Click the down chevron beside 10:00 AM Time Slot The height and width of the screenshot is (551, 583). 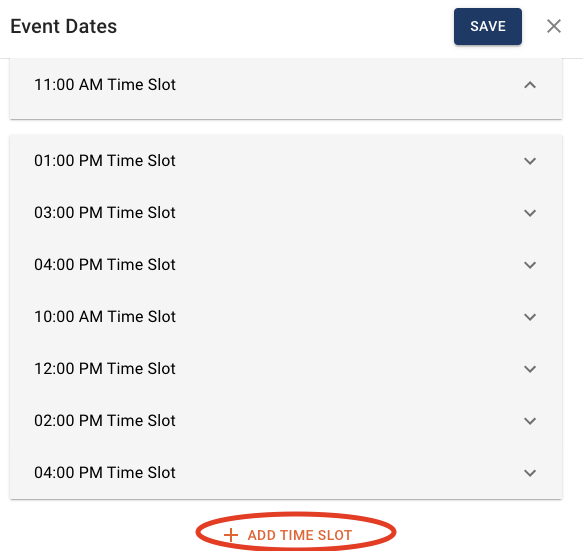[x=530, y=317]
